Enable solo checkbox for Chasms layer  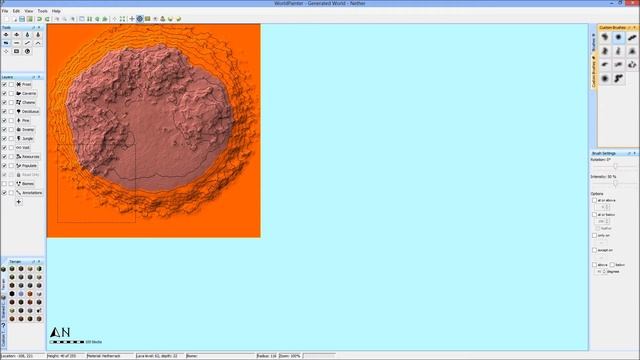tap(11, 102)
